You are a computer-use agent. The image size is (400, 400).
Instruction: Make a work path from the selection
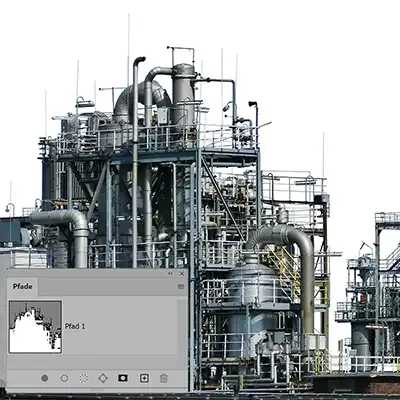(x=103, y=378)
